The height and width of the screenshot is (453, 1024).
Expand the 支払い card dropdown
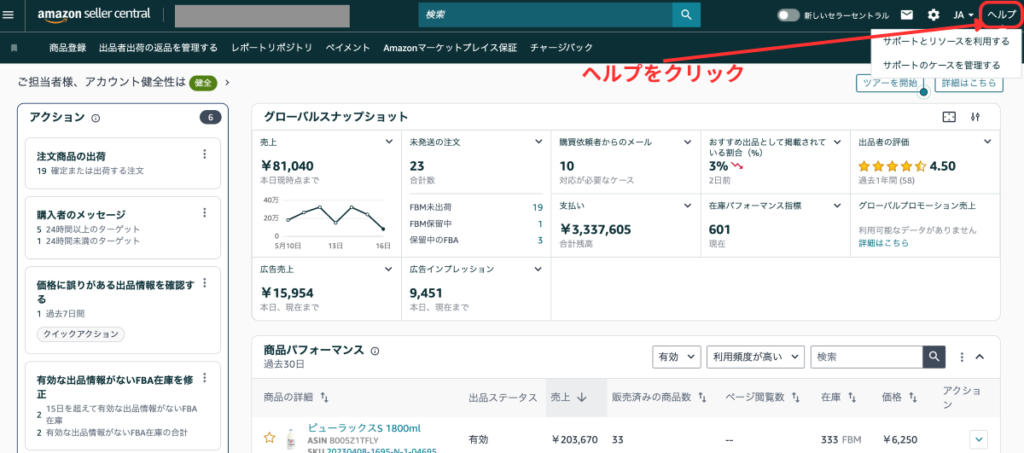(x=688, y=205)
